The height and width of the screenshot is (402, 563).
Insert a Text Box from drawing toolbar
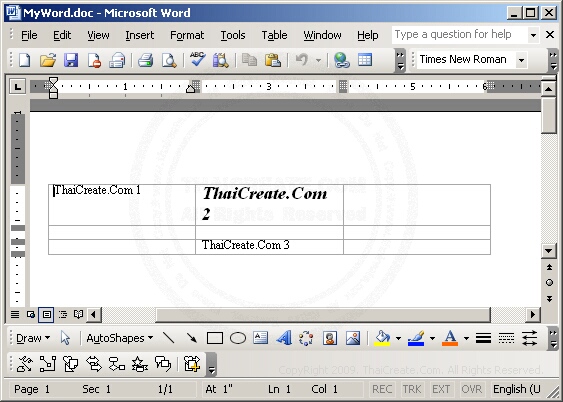point(261,338)
